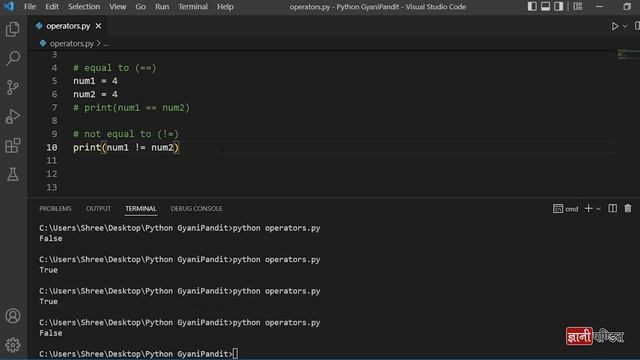This screenshot has height=360, width=640.
Task: Place cursor in 'num2 = 4' line
Action: (96, 94)
